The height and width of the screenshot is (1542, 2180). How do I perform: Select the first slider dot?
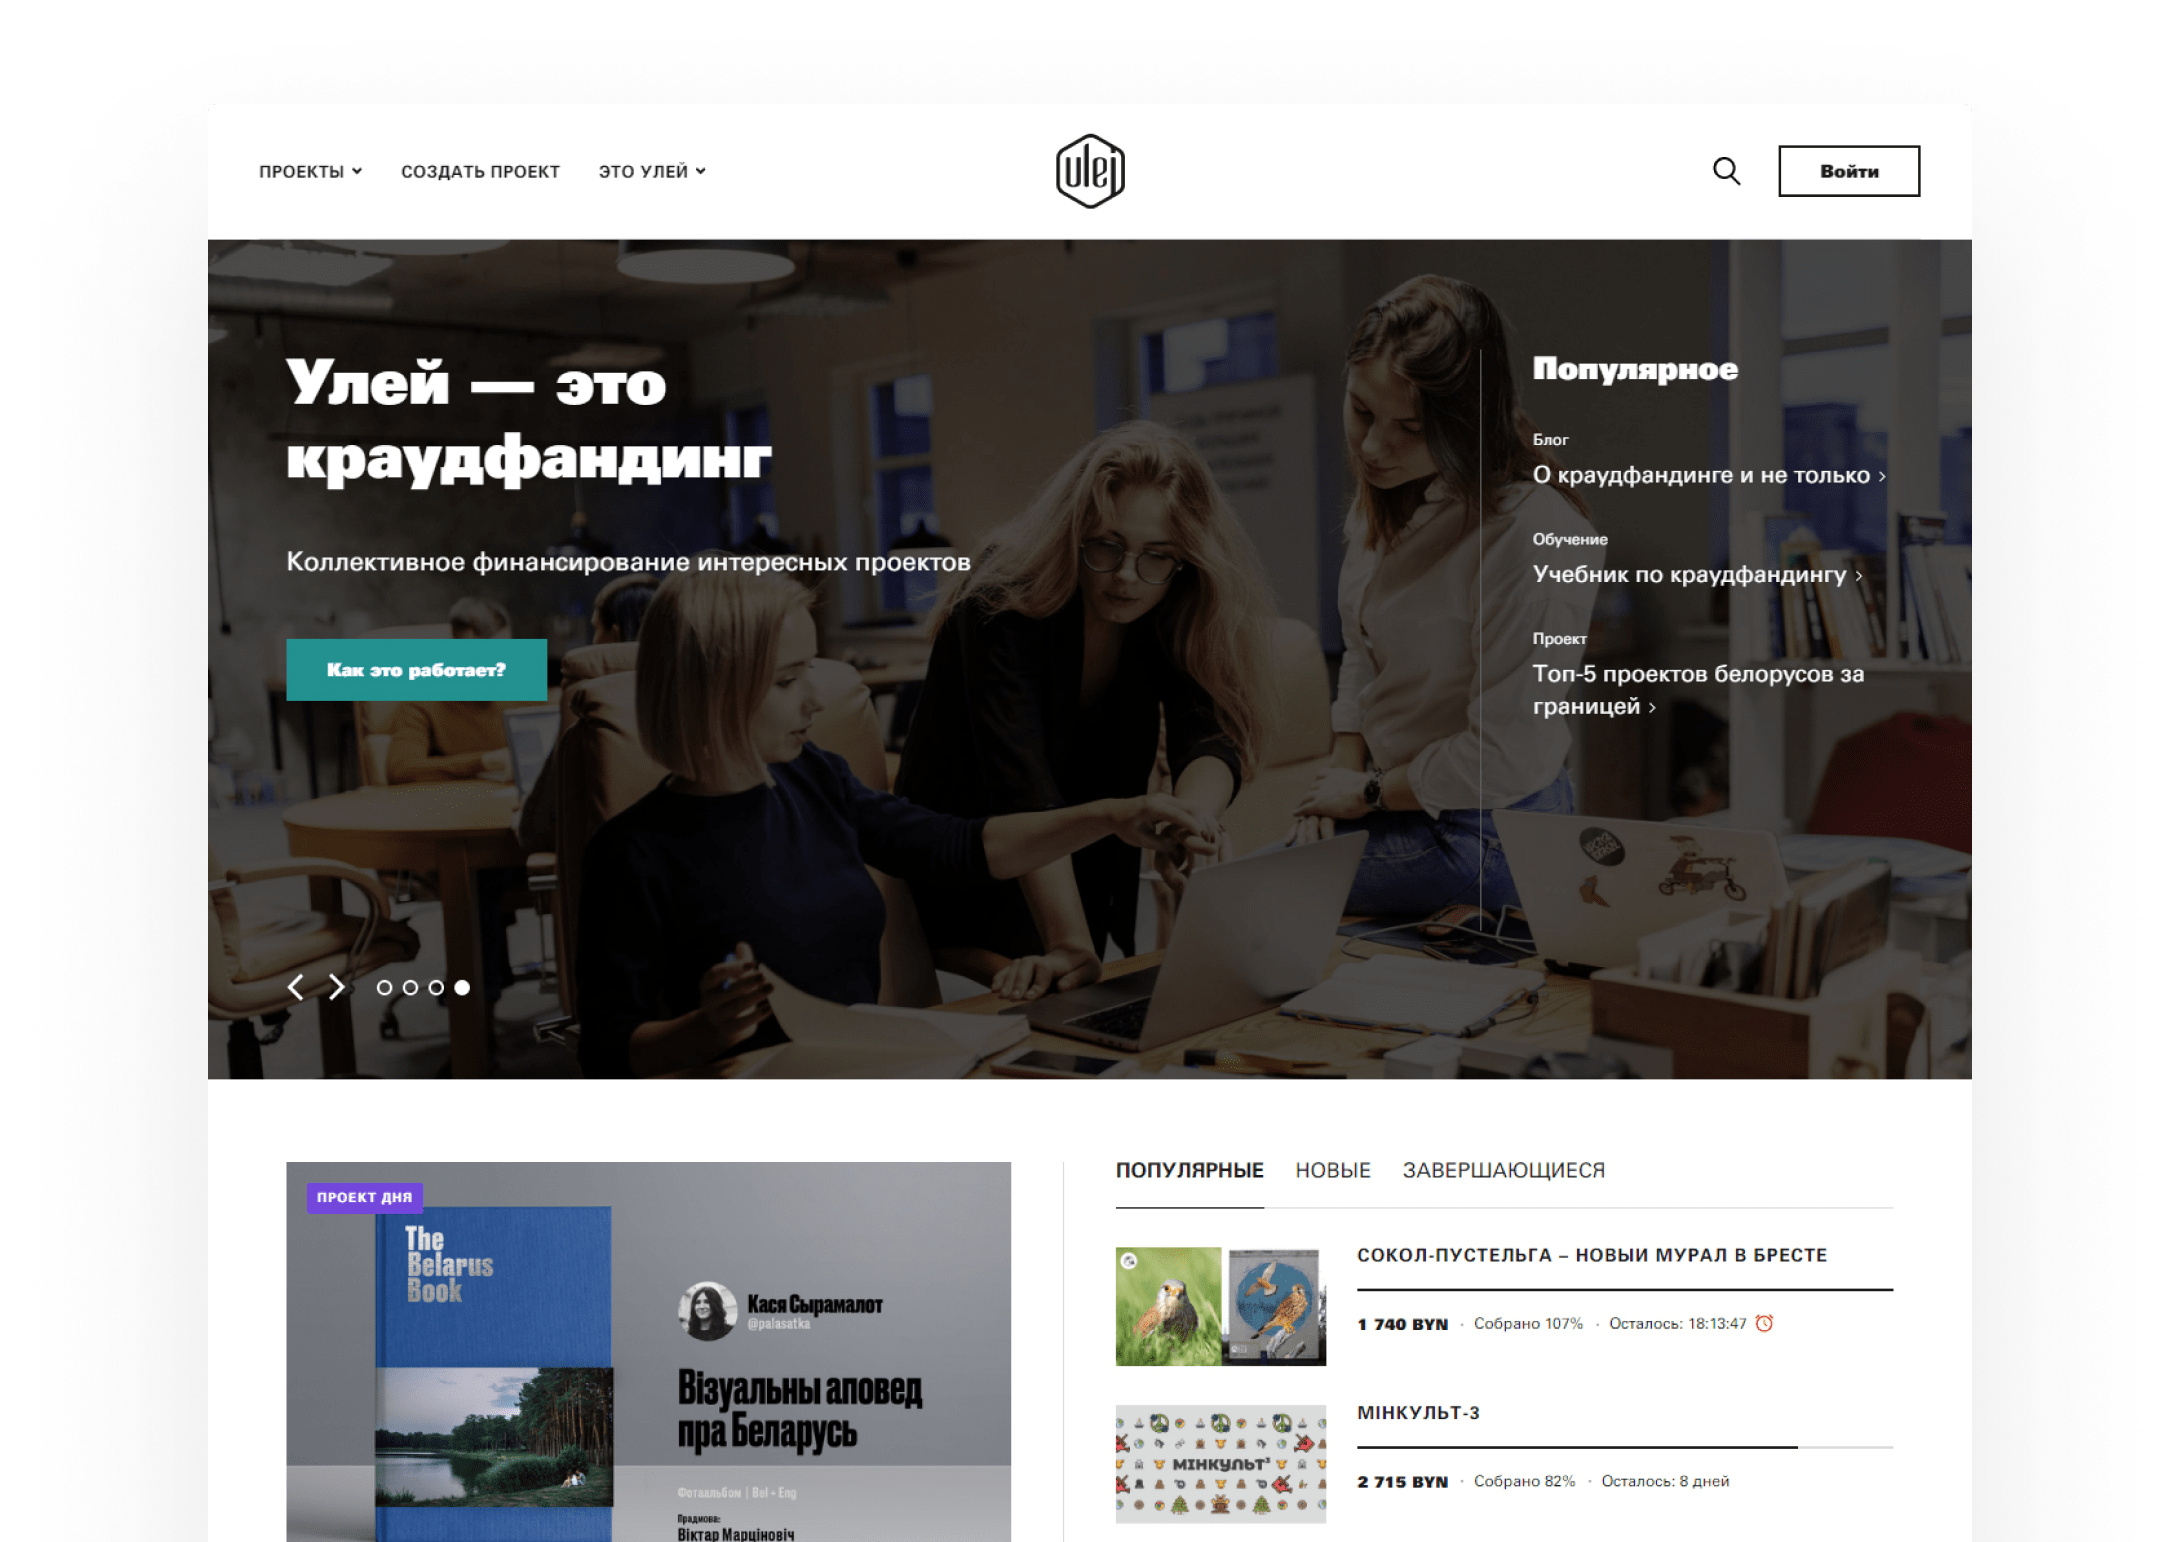click(x=384, y=987)
